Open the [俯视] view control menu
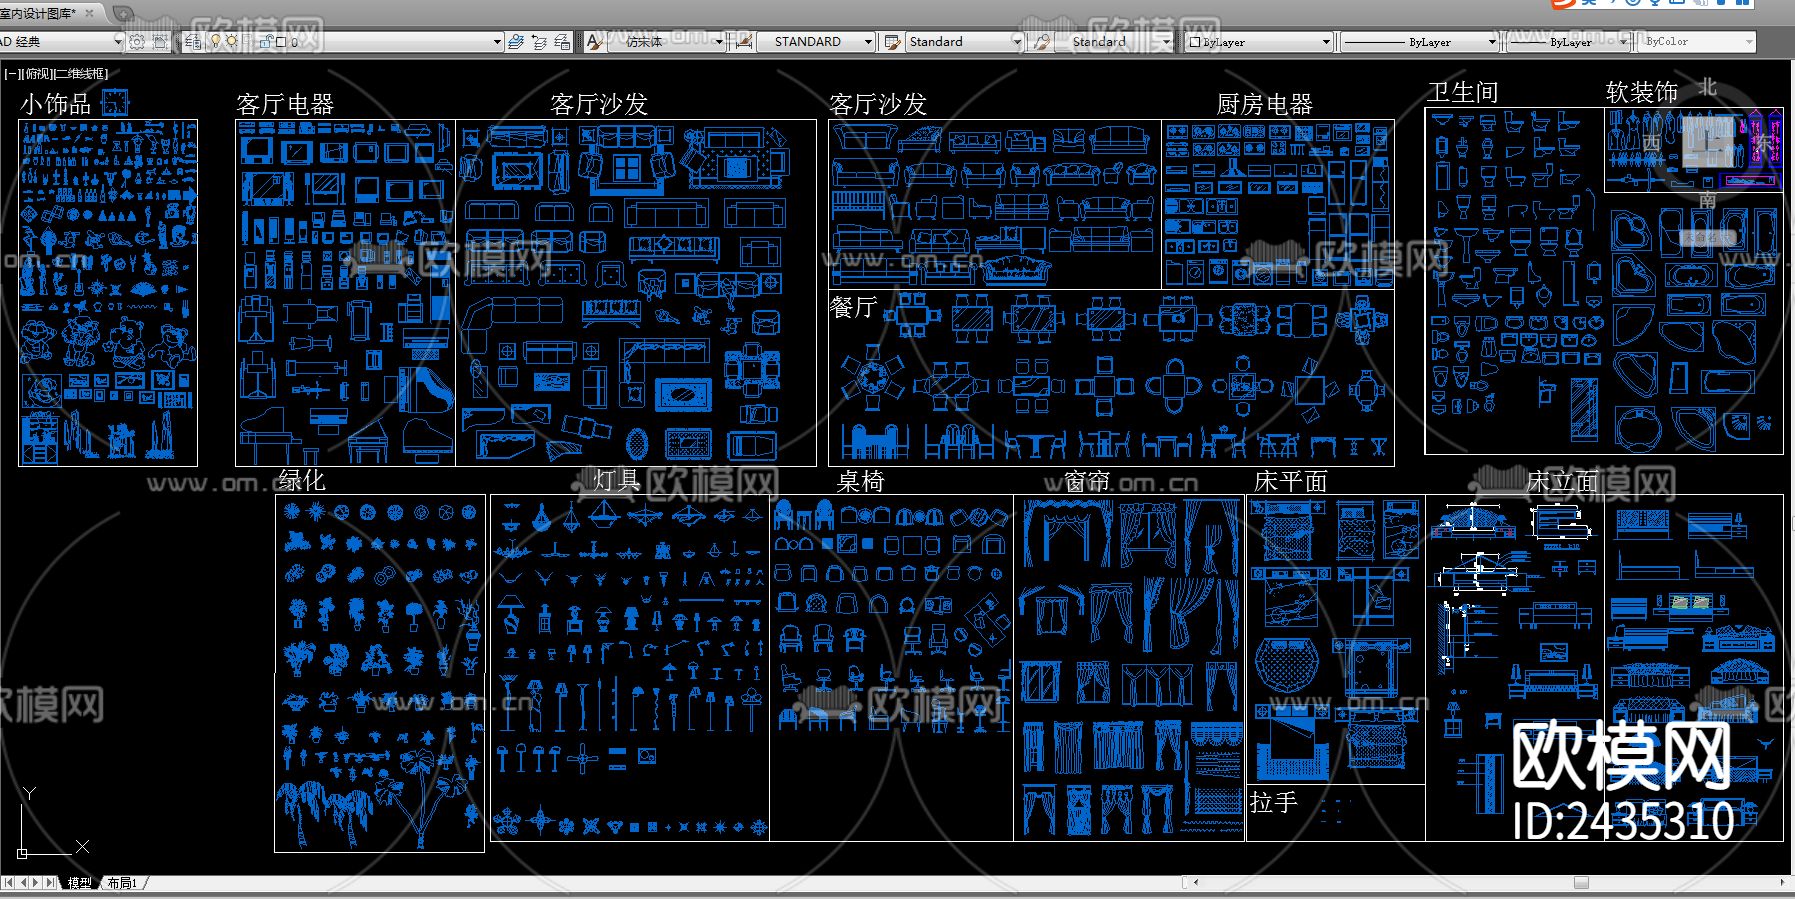Screen dimensions: 1795x899 click(x=37, y=74)
